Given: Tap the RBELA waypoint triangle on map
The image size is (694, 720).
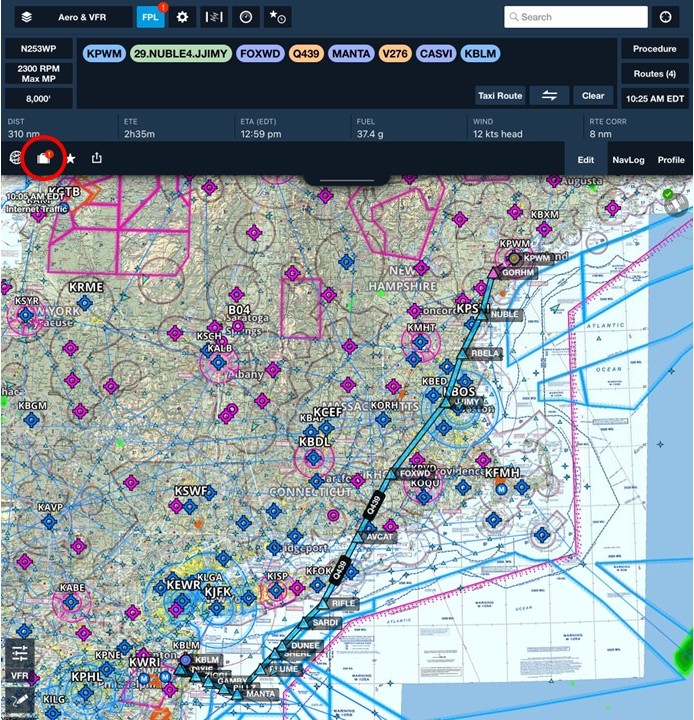Looking at the screenshot, I should click(463, 354).
